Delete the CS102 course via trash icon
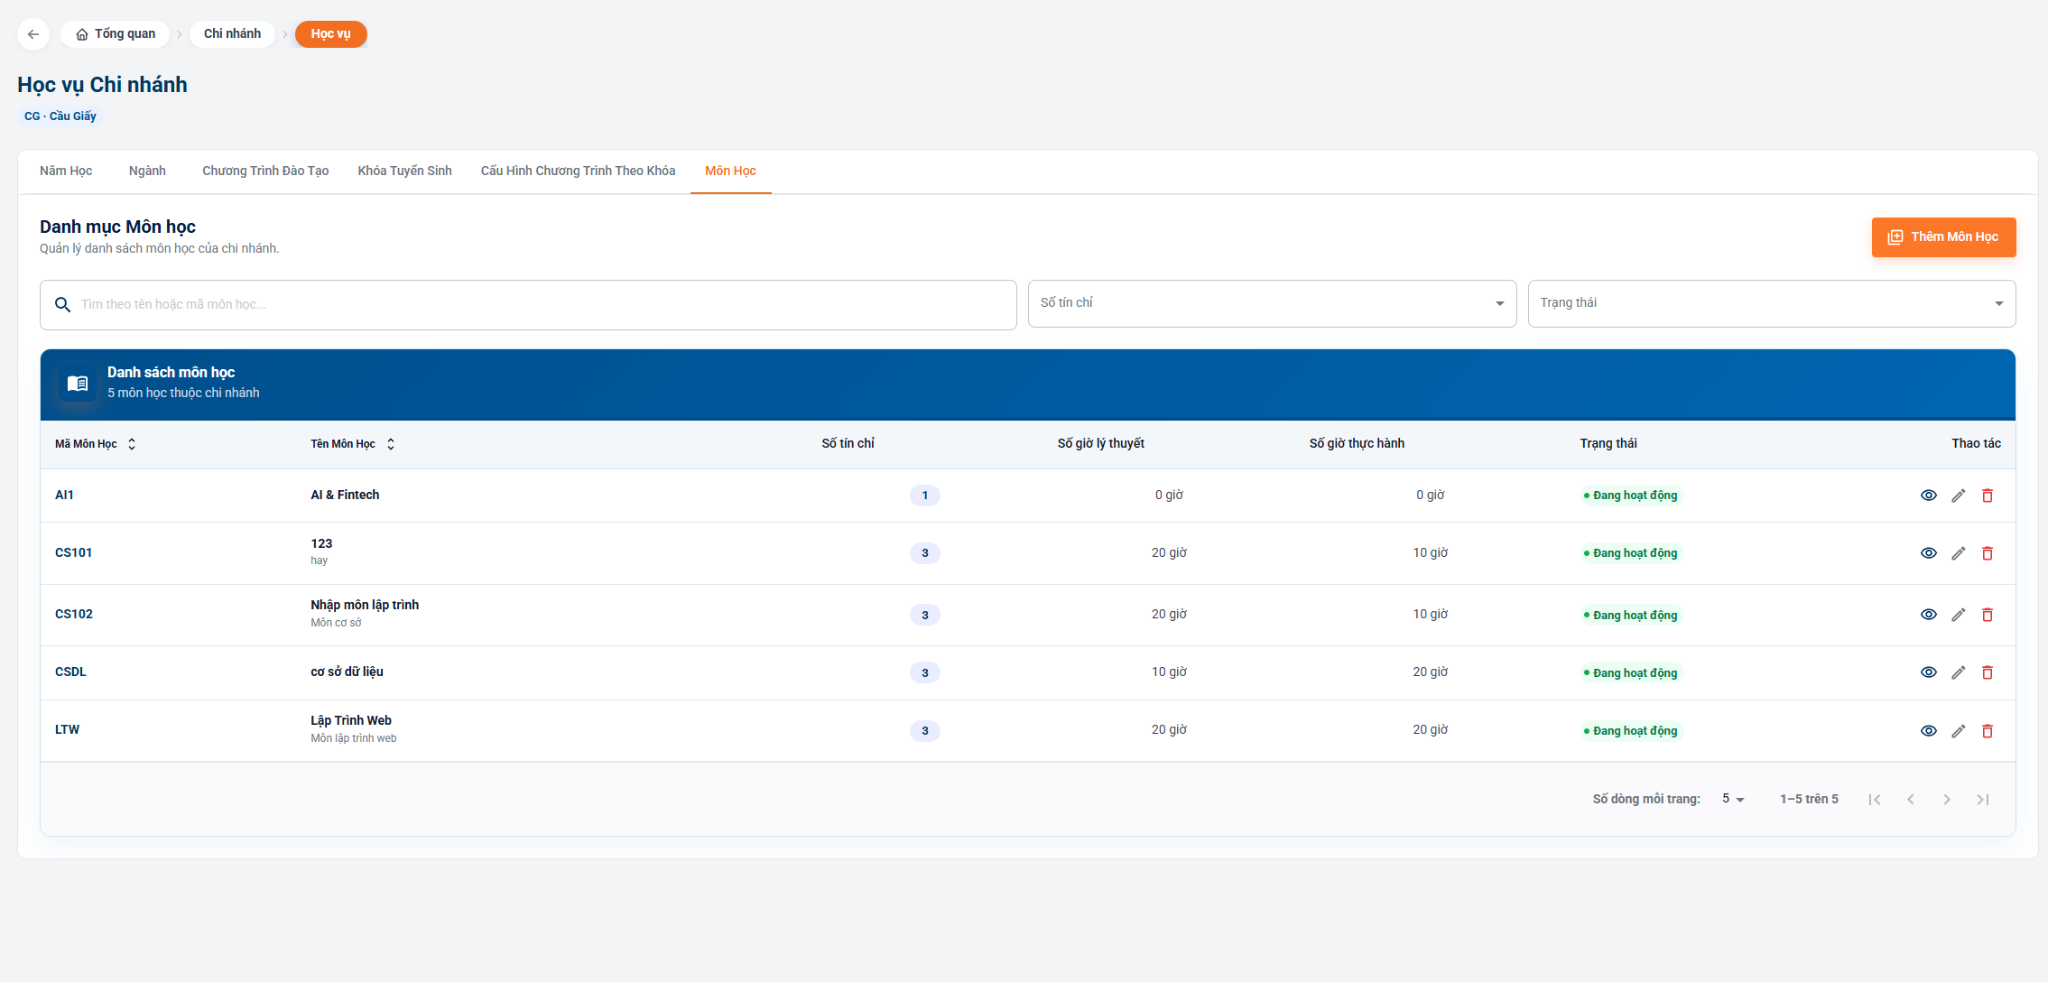The height and width of the screenshot is (982, 2048). point(1987,615)
